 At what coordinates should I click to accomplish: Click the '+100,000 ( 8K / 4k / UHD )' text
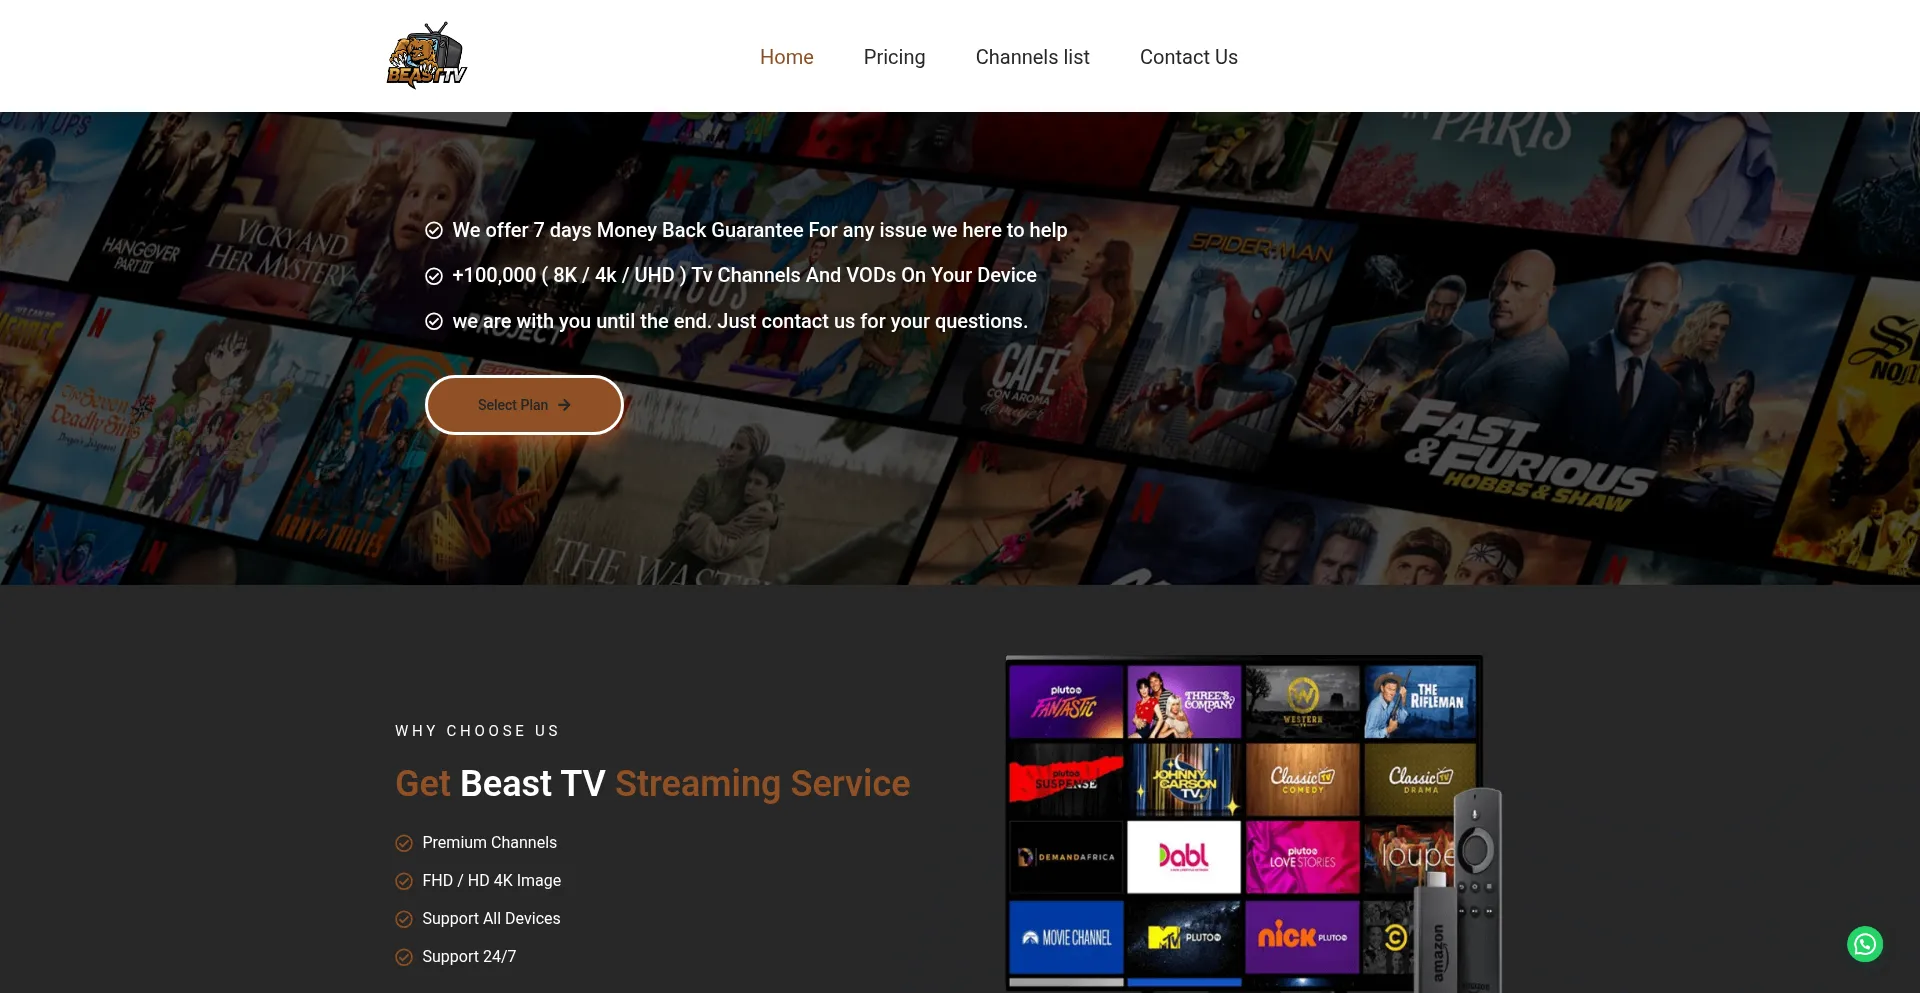744,275
